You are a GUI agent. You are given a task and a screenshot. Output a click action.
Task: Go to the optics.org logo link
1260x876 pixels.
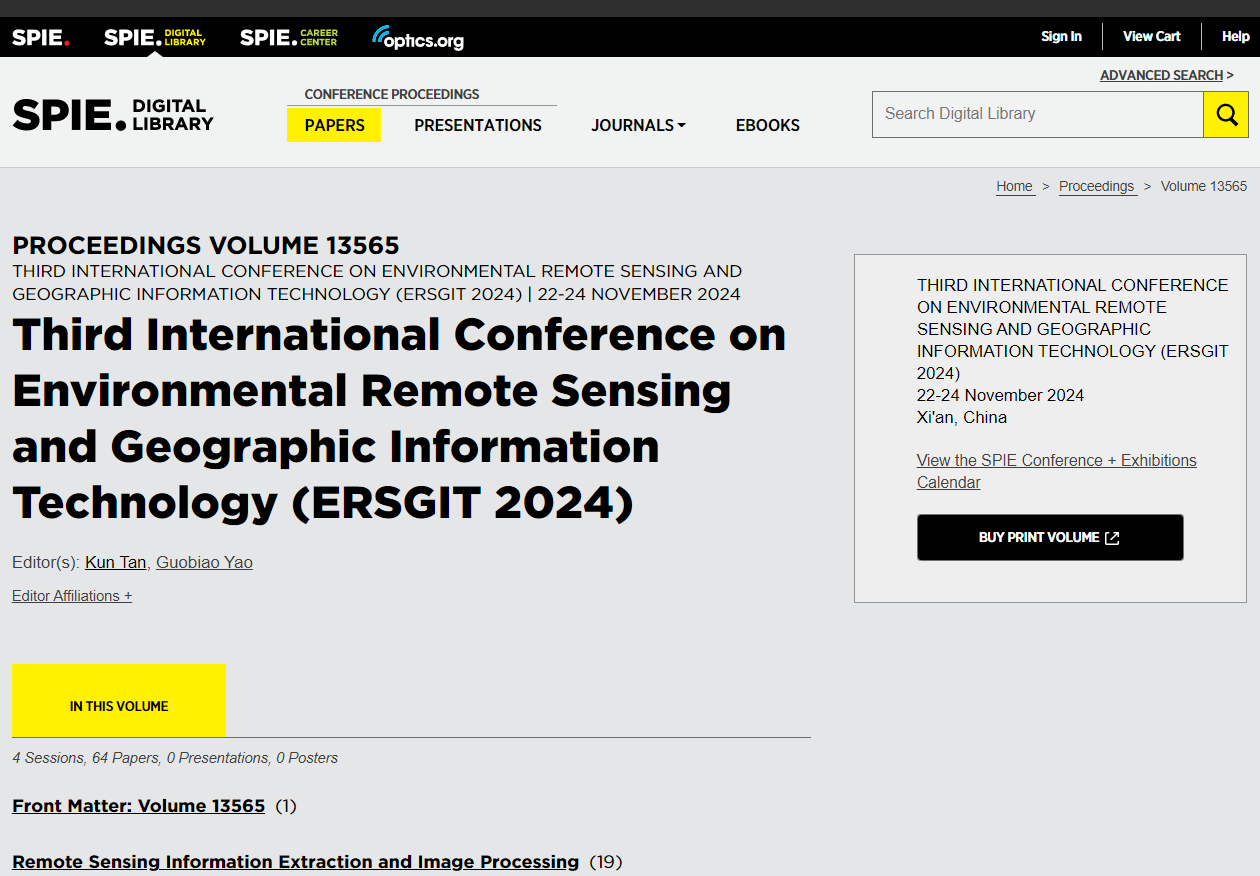[418, 39]
